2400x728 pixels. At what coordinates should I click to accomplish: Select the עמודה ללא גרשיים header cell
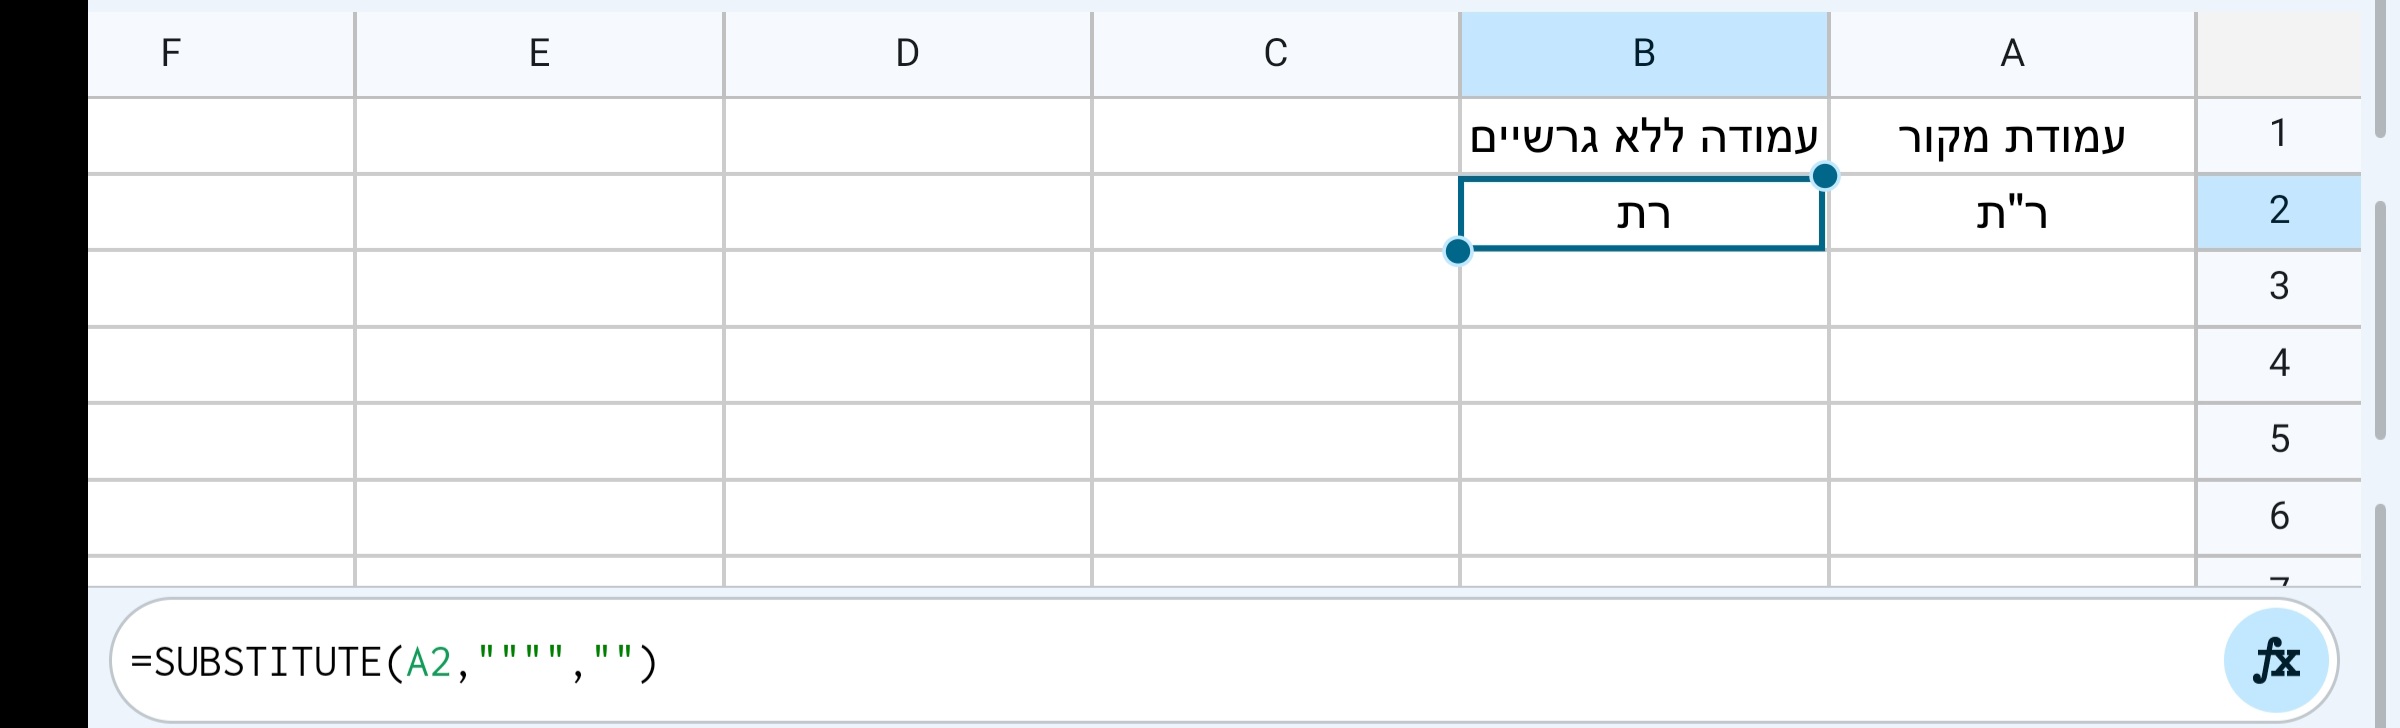[1643, 136]
